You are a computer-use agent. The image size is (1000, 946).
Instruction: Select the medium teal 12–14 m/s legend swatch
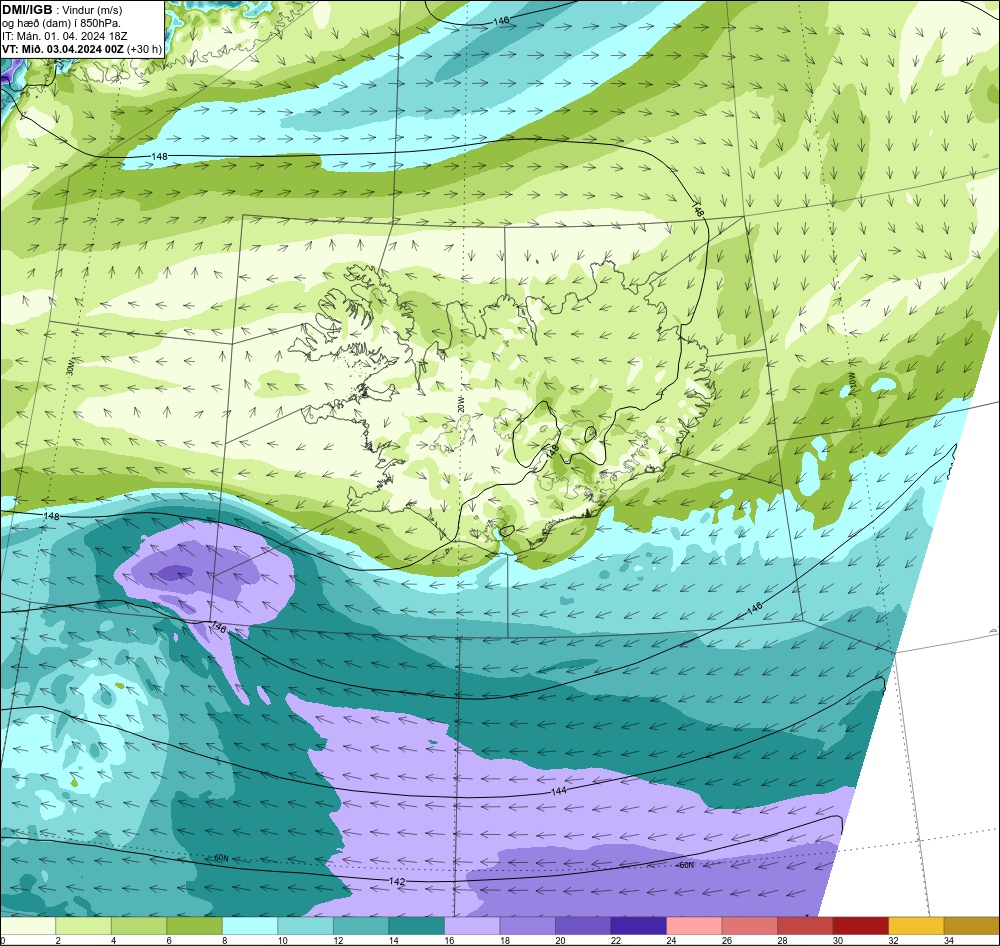[x=361, y=926]
